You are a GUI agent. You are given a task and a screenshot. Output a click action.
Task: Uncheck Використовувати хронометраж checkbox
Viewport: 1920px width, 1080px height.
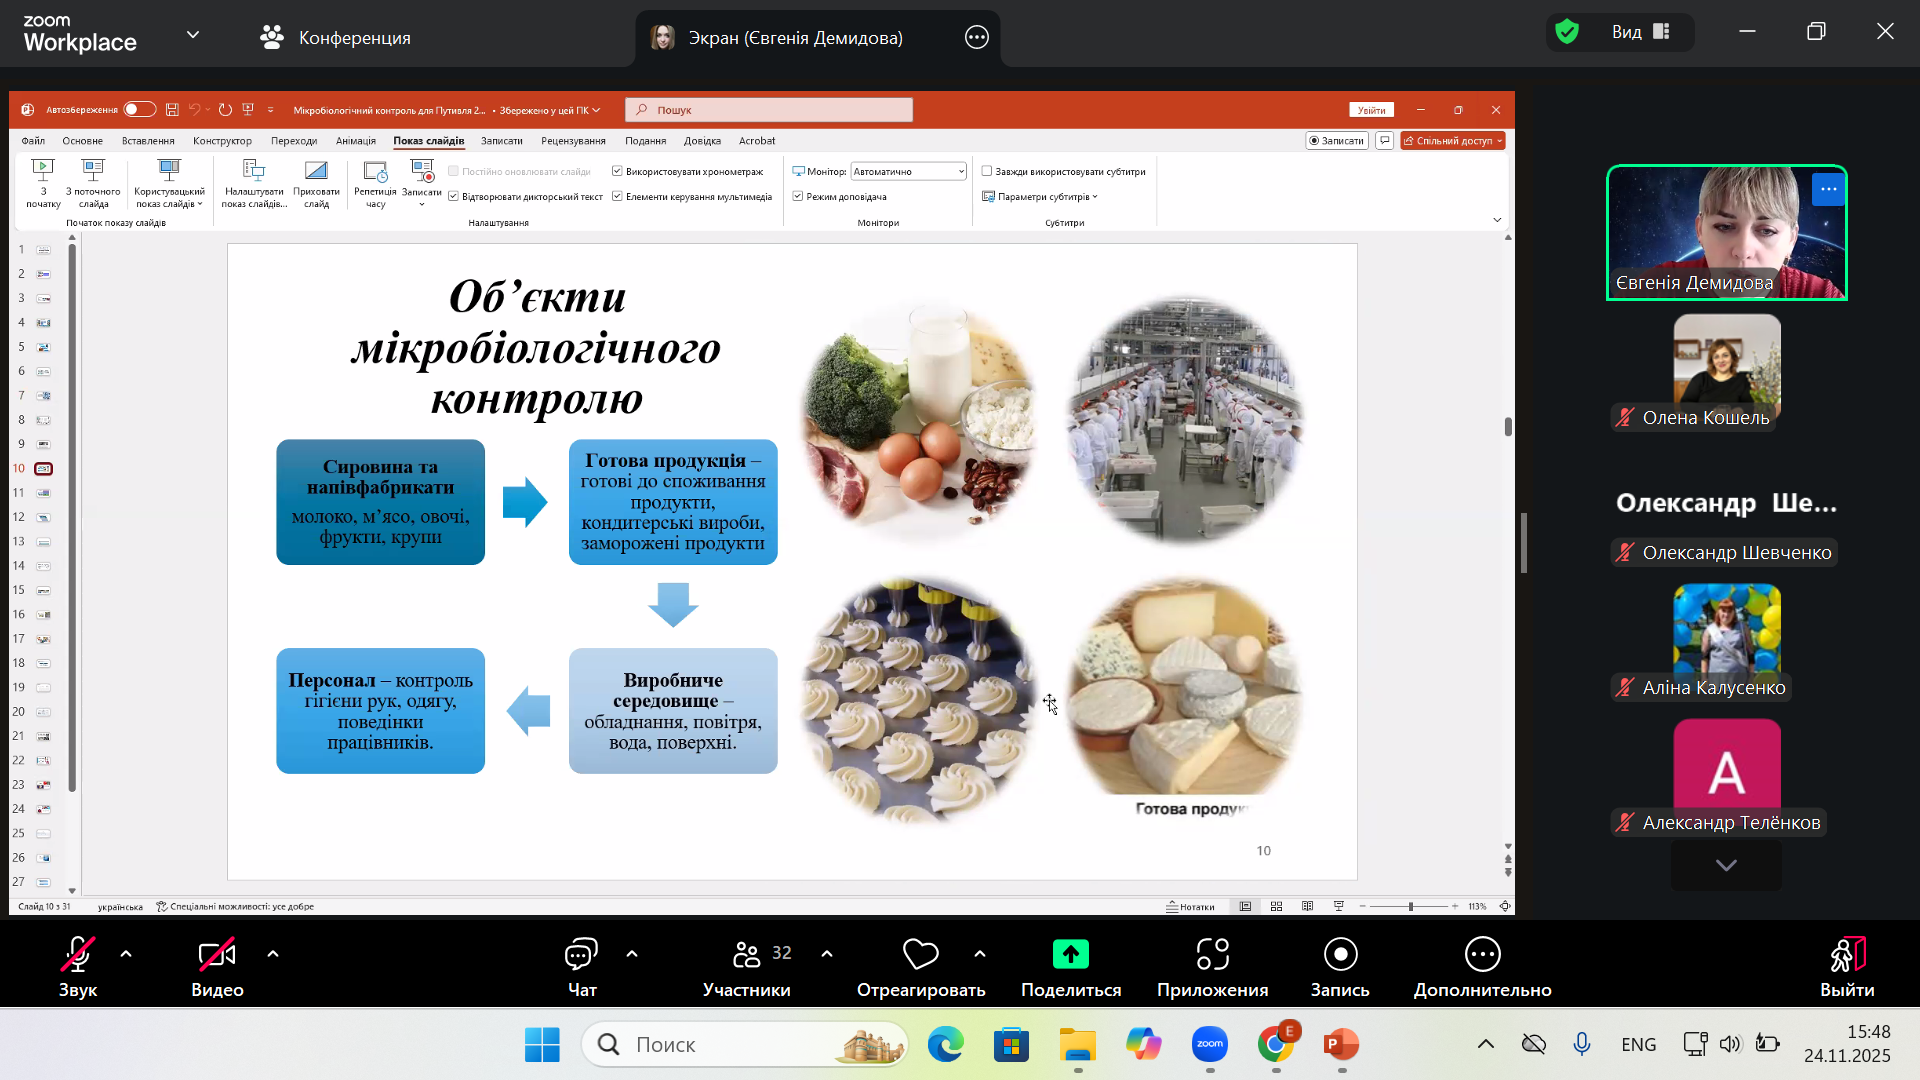coord(617,172)
